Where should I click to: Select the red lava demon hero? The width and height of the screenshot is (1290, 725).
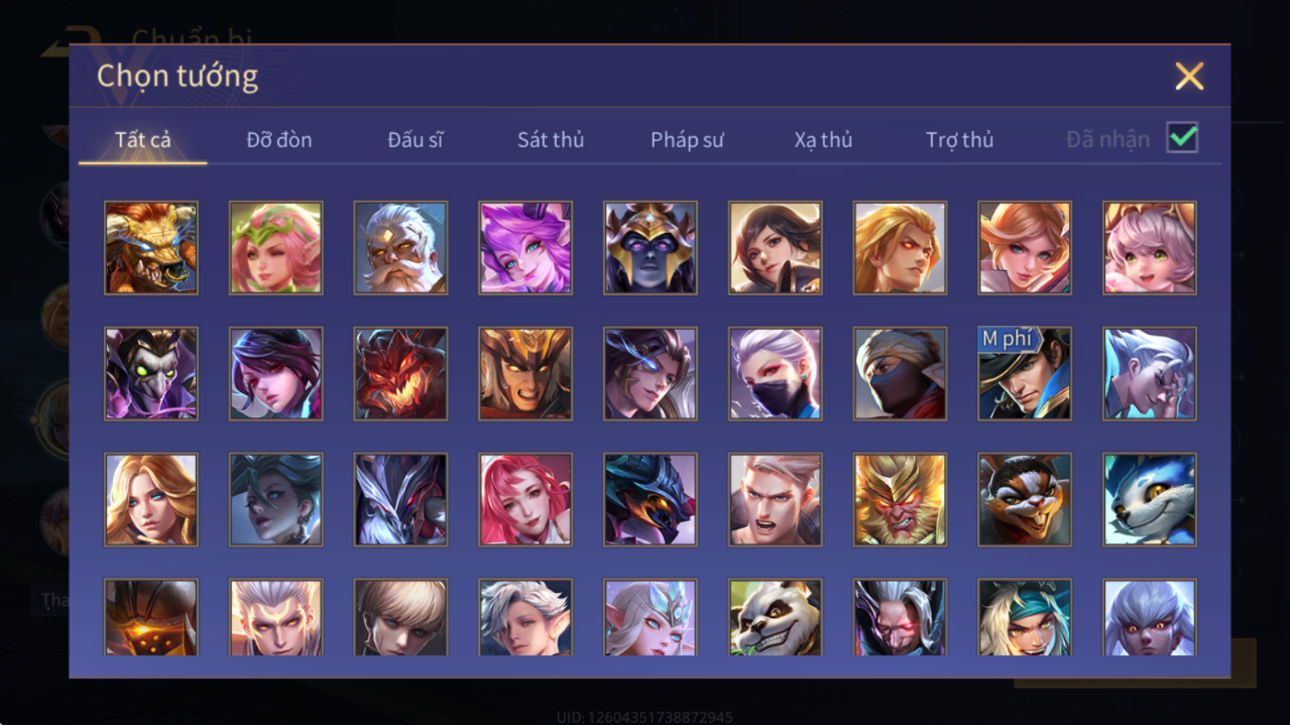[x=400, y=373]
